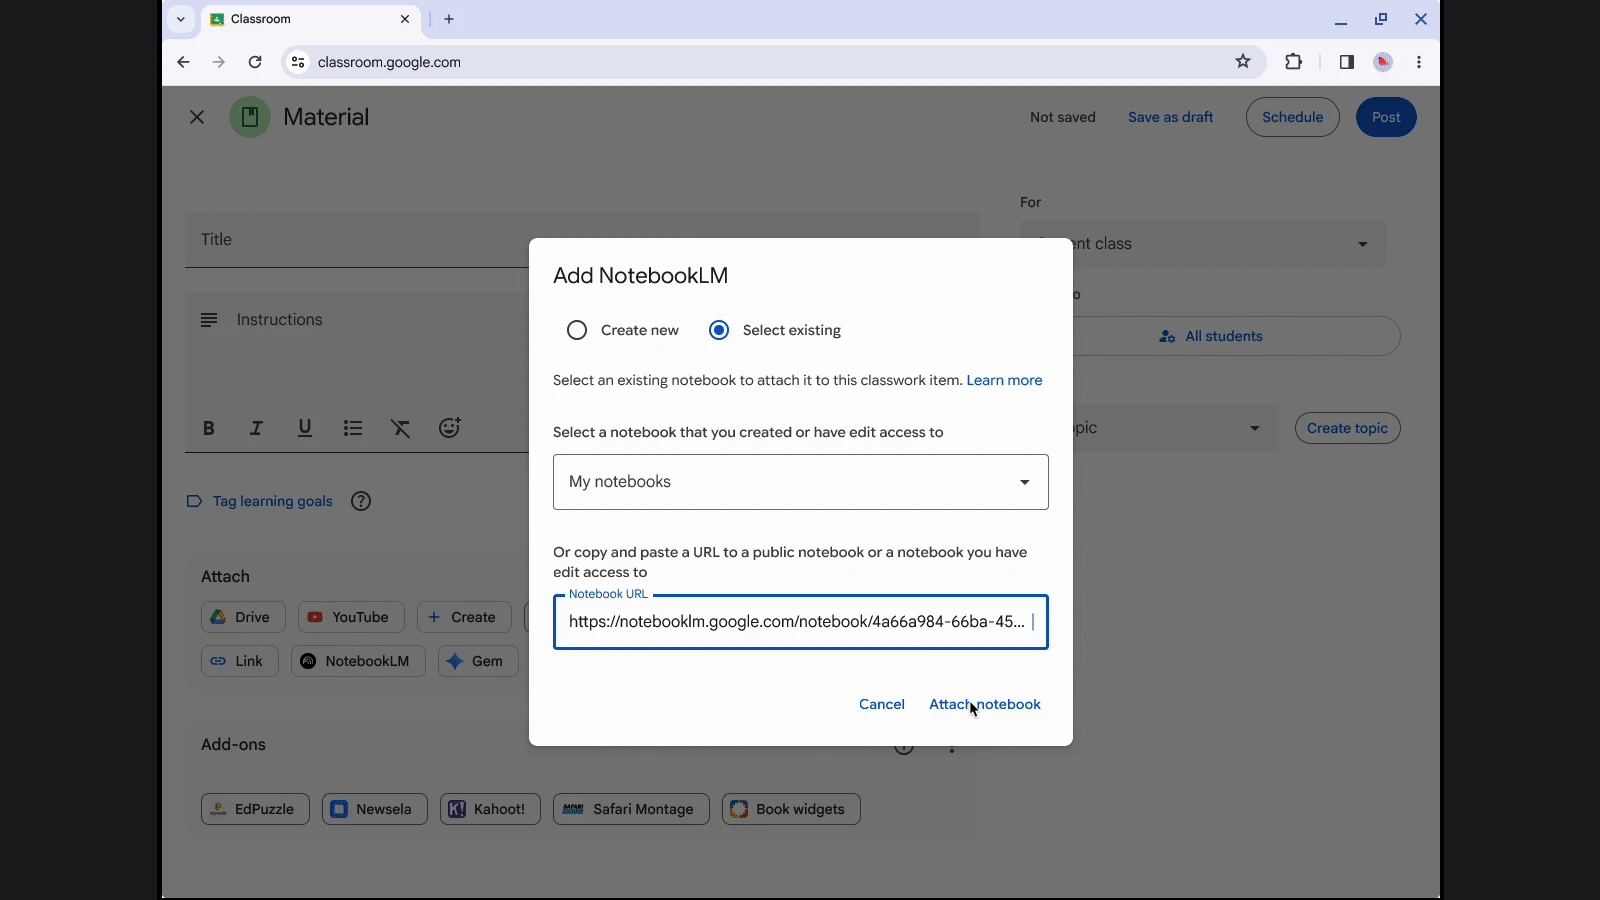Select the Create new radio option
Image resolution: width=1600 pixels, height=900 pixels.
(577, 330)
